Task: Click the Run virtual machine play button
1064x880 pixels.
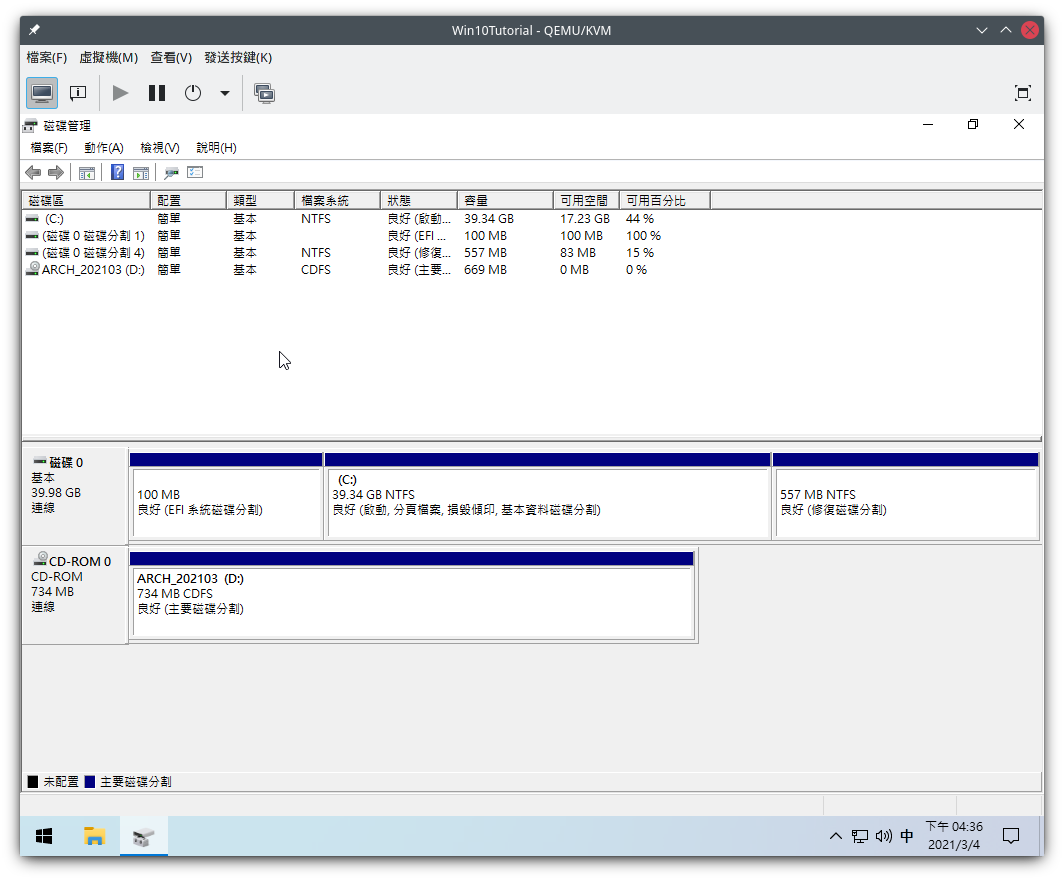Action: pos(120,93)
